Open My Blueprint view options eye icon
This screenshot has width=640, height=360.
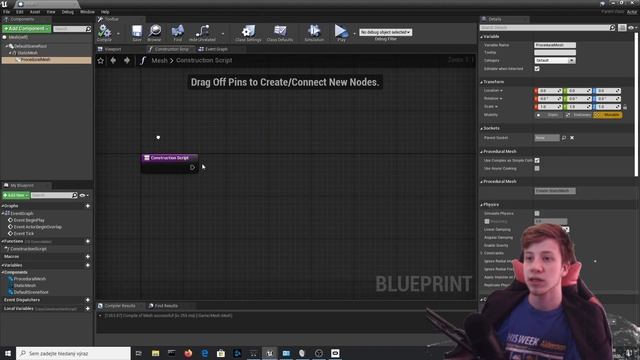[x=84, y=196]
